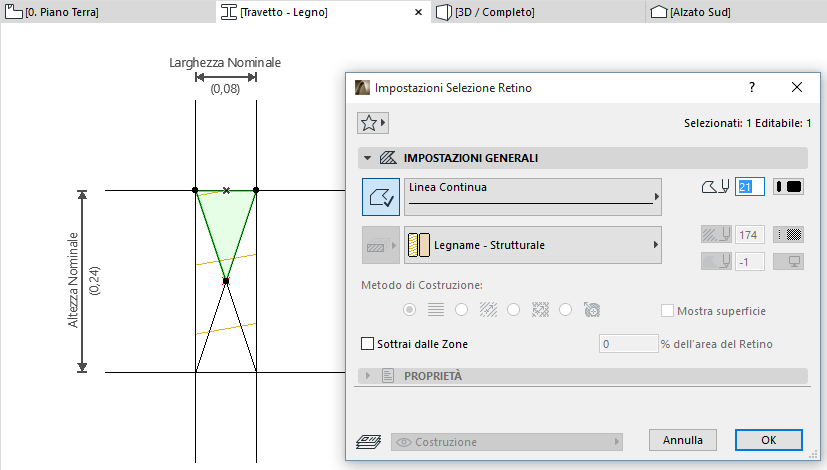827x470 pixels.
Task: Open the Linea Continua line type dropdown
Action: (x=534, y=197)
